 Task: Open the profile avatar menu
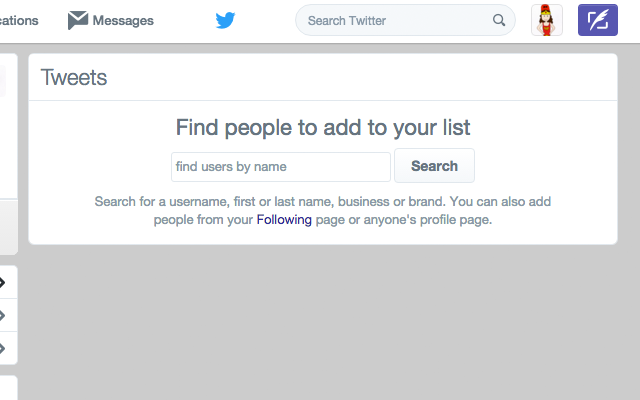point(547,20)
